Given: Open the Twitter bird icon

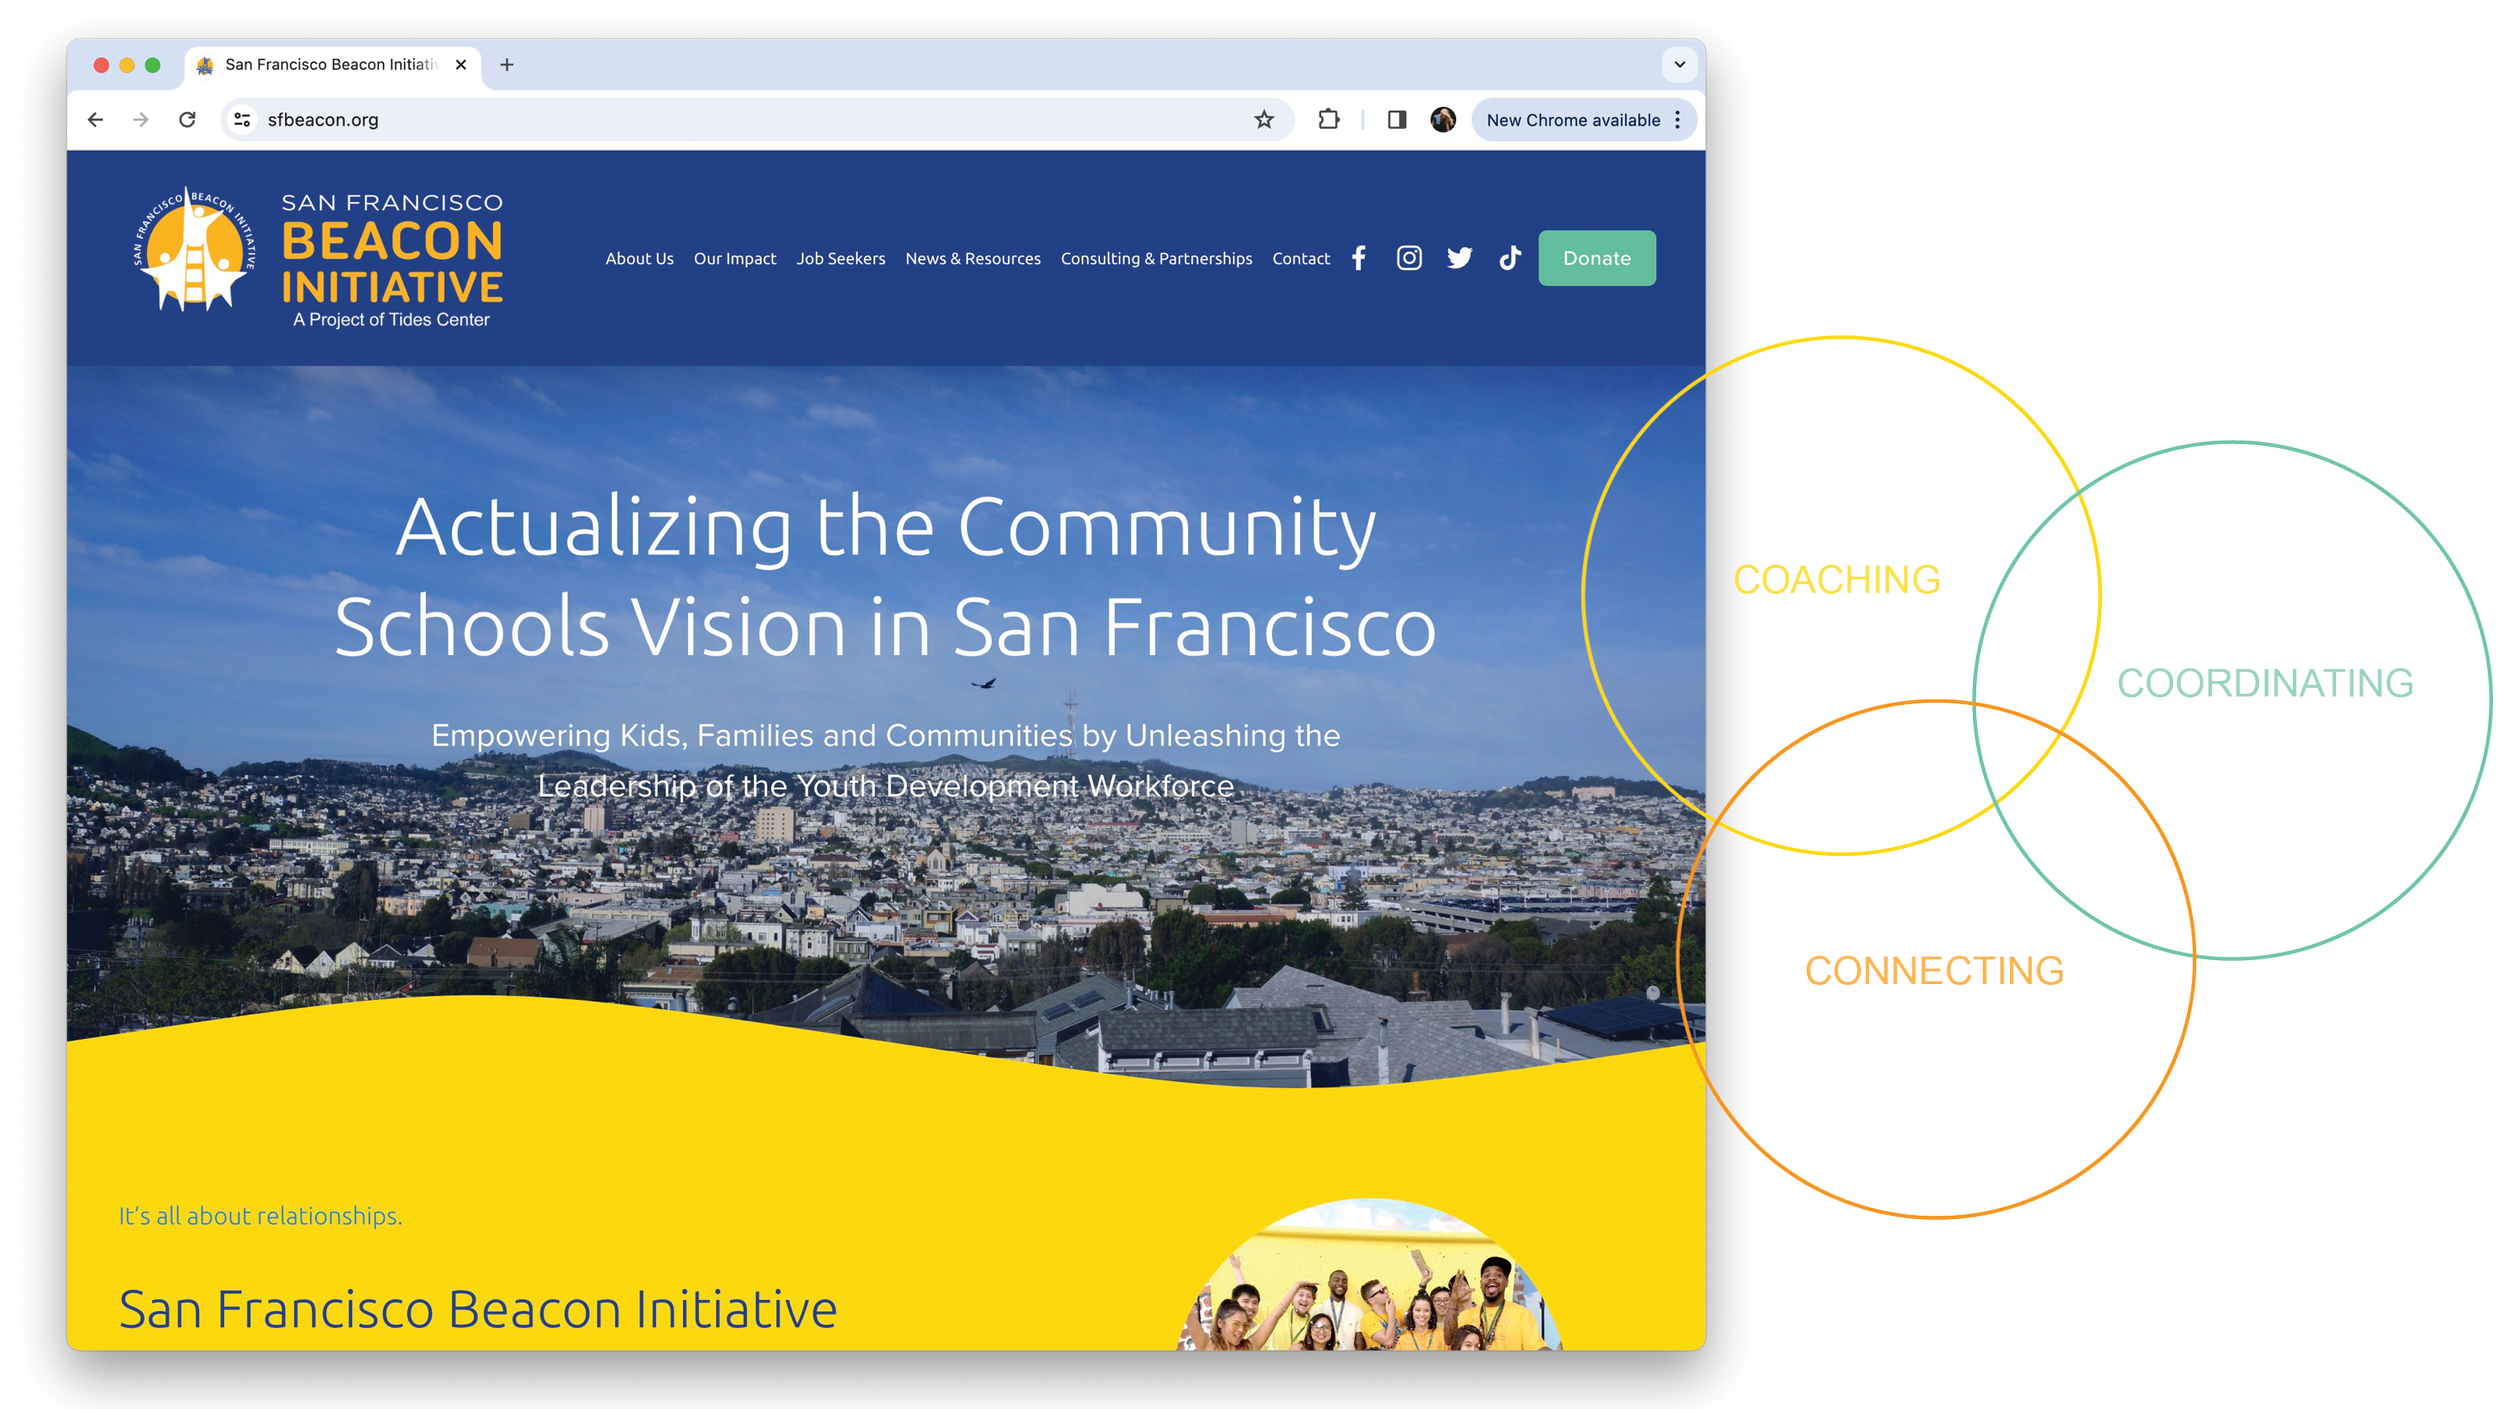Looking at the screenshot, I should (x=1459, y=258).
